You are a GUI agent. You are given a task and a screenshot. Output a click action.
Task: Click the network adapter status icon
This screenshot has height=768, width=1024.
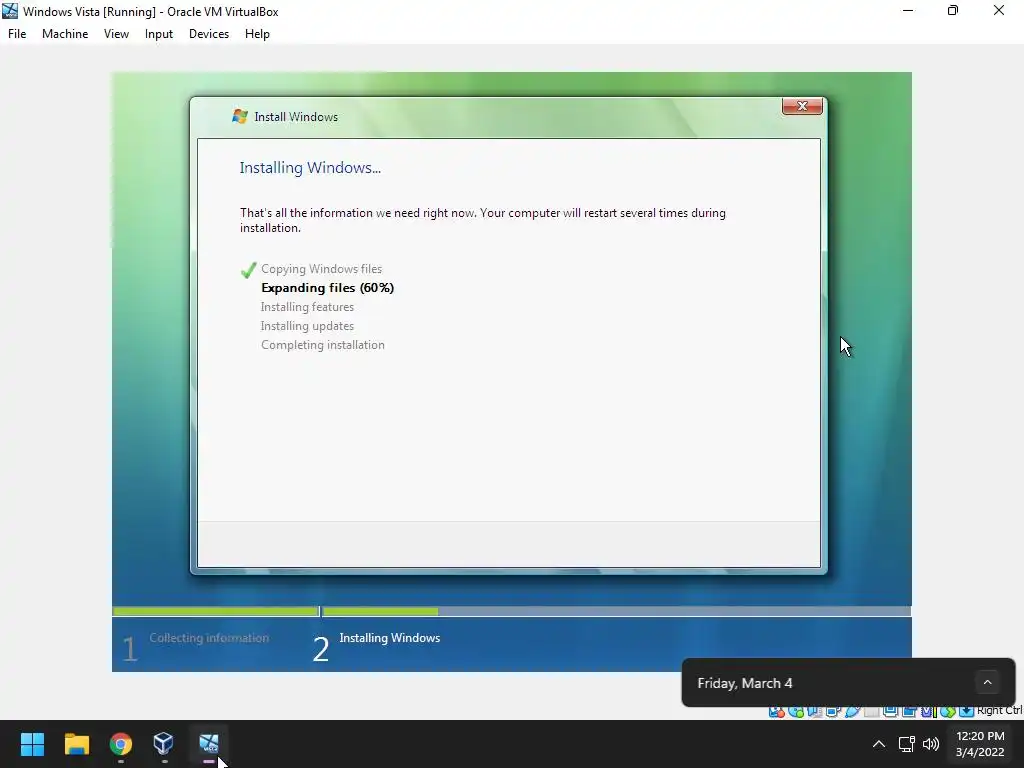833,711
